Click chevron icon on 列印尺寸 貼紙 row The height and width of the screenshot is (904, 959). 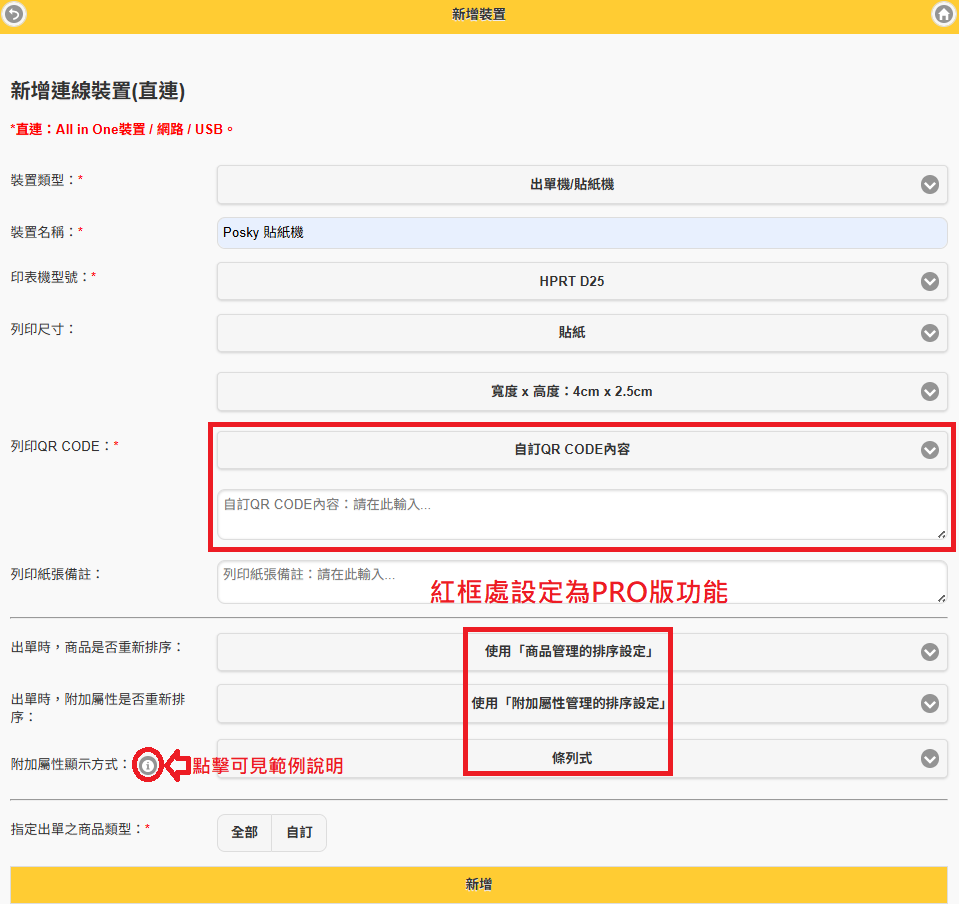[930, 333]
